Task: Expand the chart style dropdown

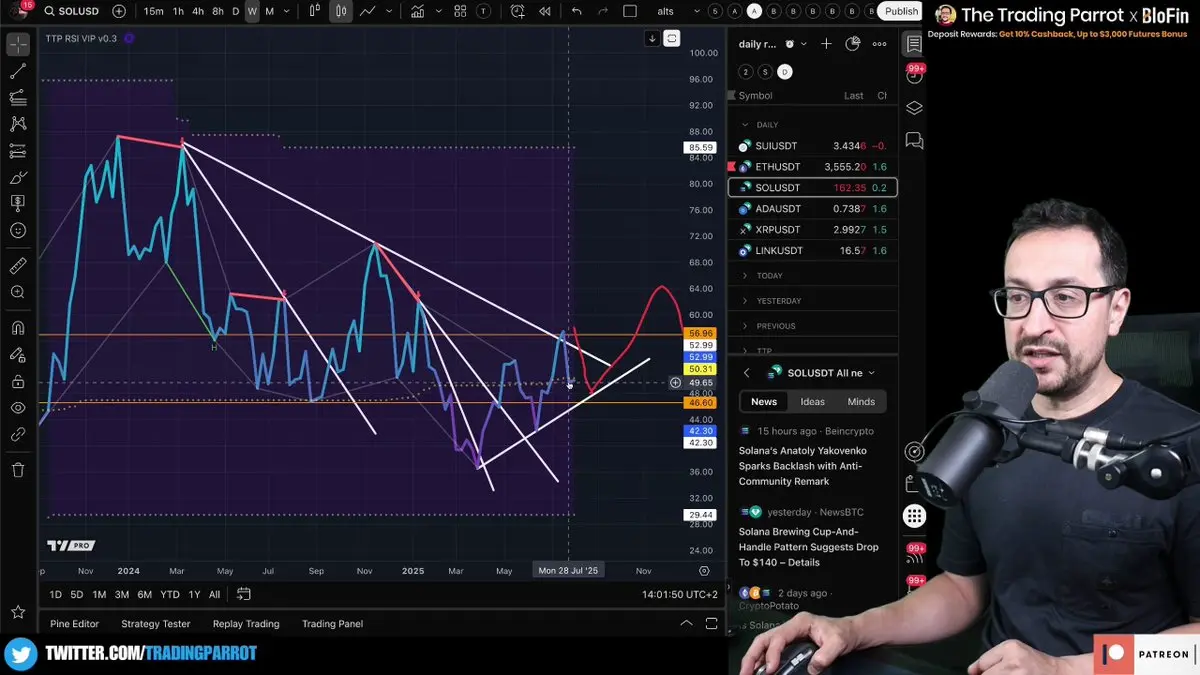Action: tap(387, 11)
